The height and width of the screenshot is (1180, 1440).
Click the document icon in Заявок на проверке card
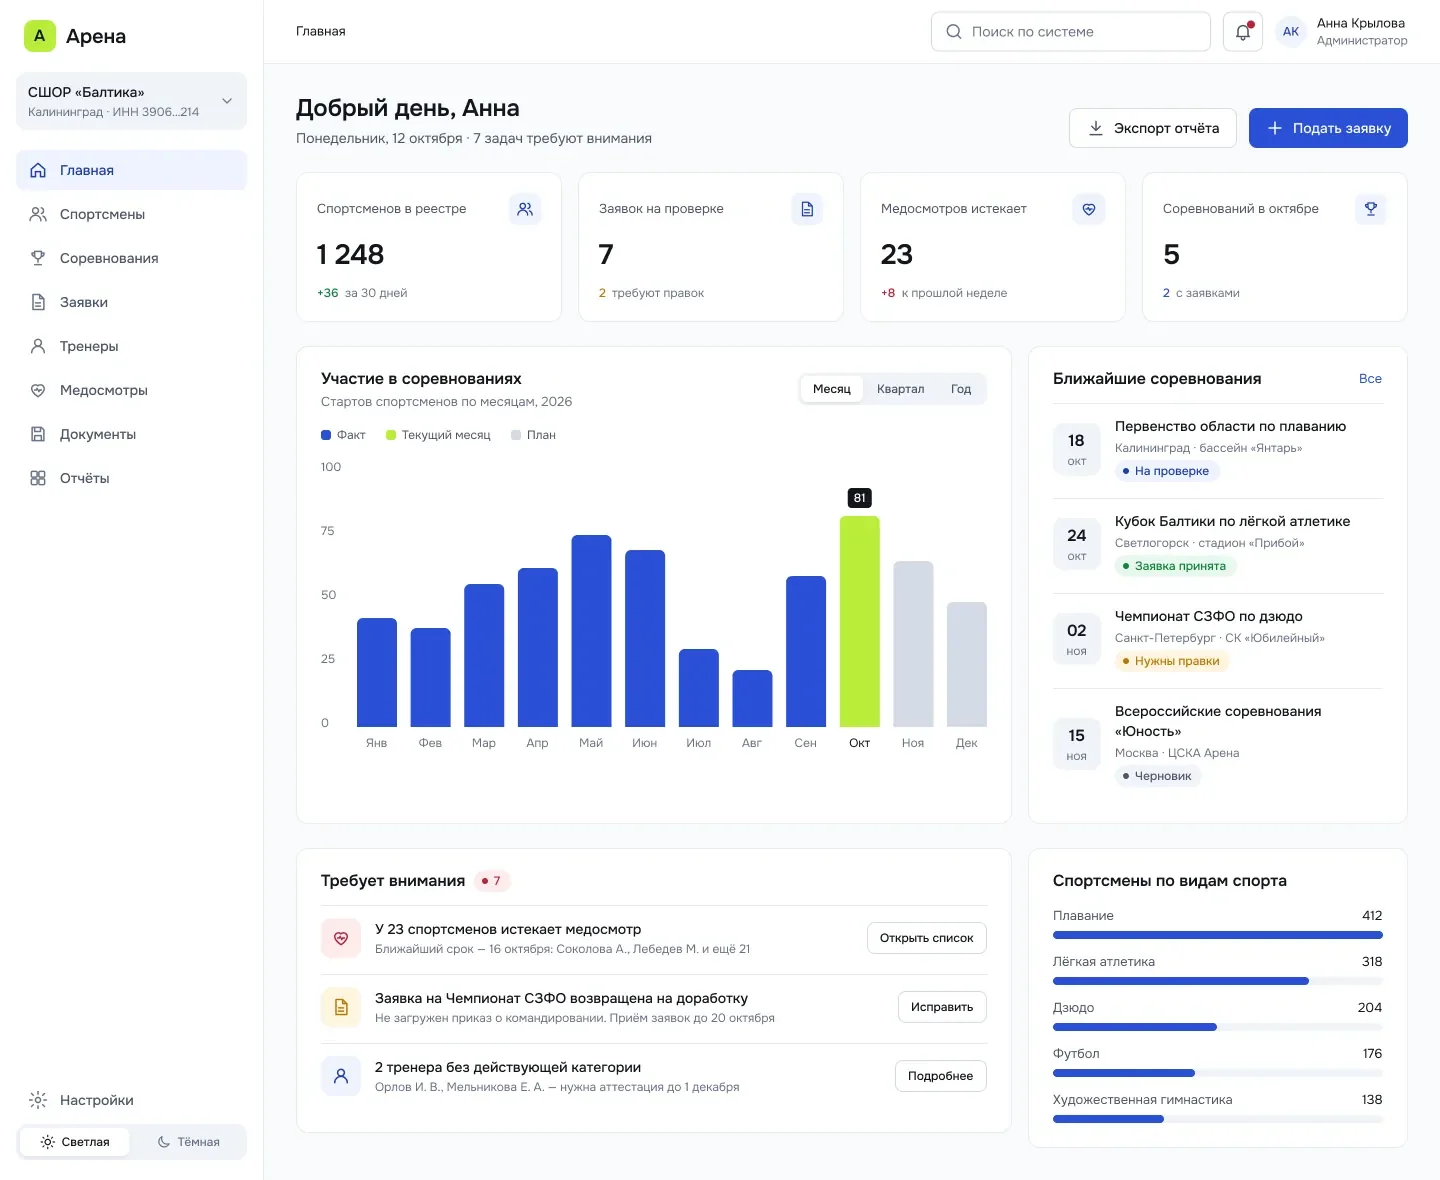point(807,209)
